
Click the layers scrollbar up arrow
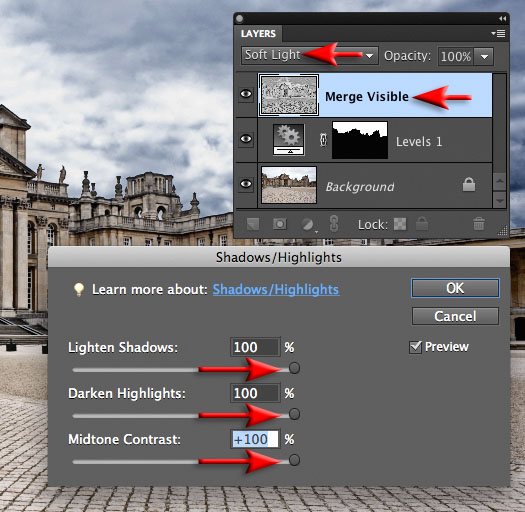coord(500,181)
